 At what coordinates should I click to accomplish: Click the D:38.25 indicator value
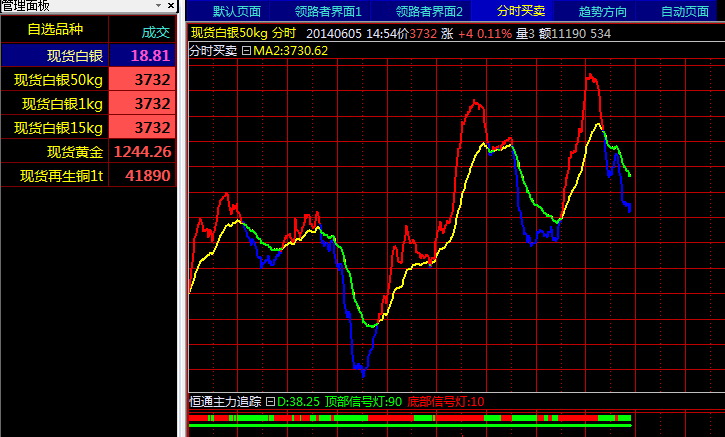pos(298,401)
